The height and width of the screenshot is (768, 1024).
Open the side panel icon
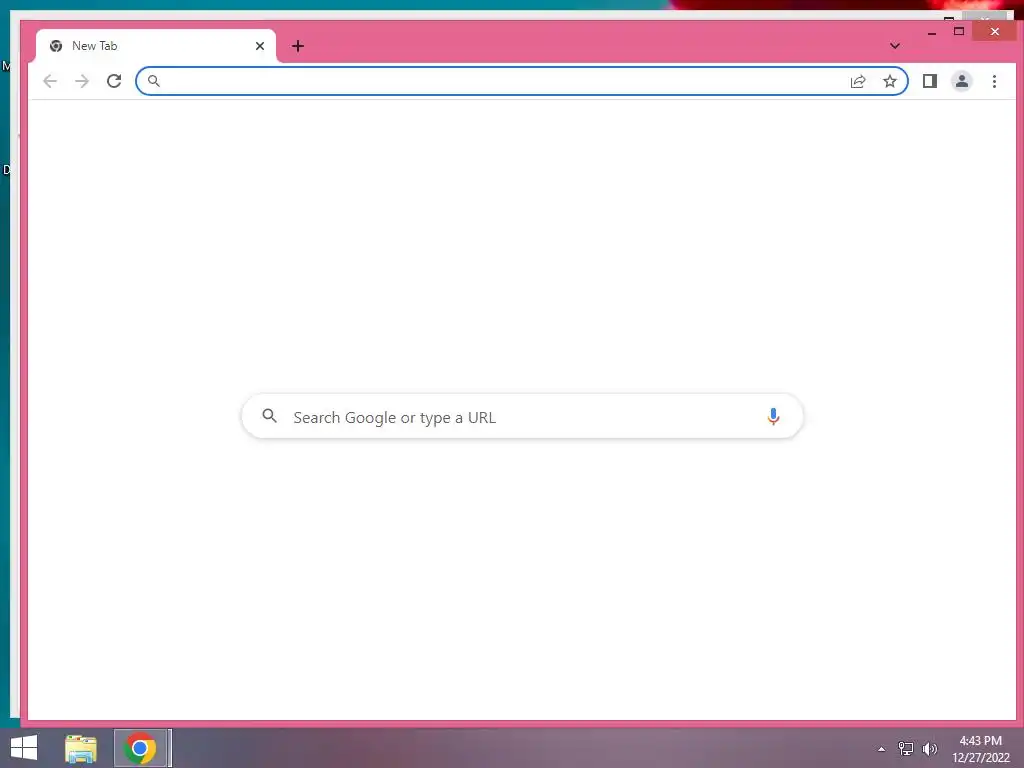[x=930, y=81]
